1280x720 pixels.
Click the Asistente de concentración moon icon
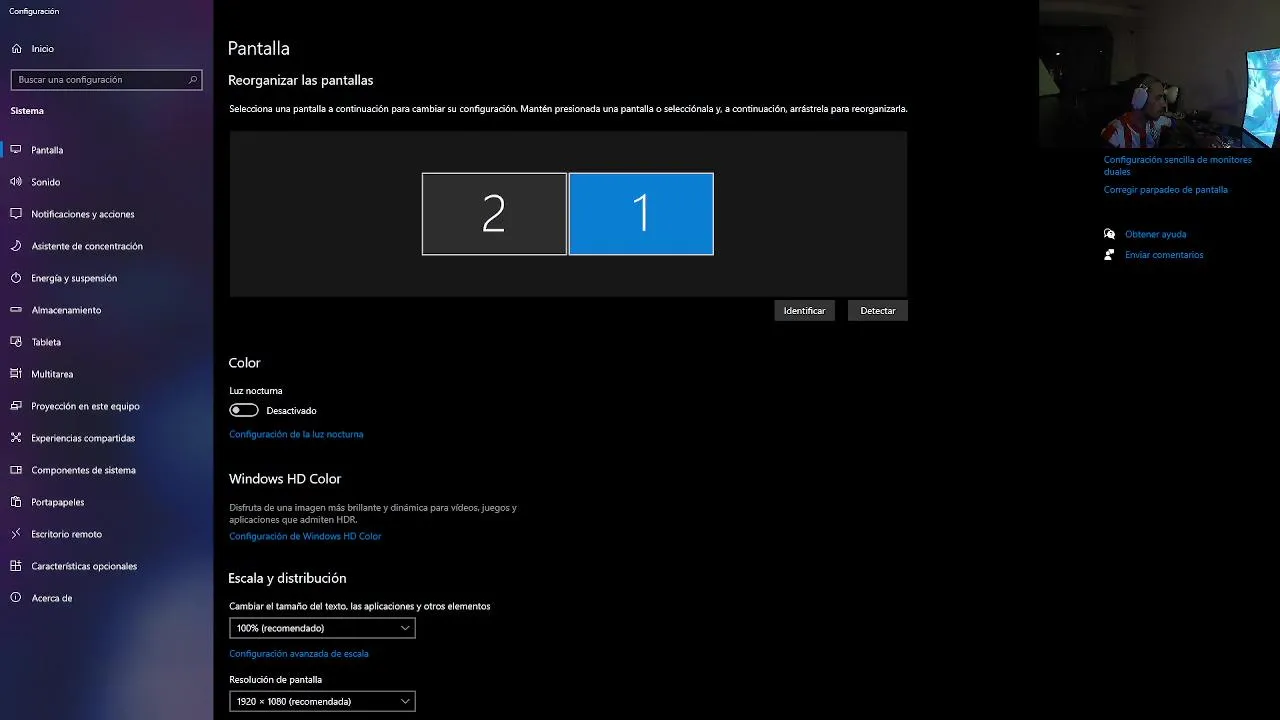click(16, 246)
